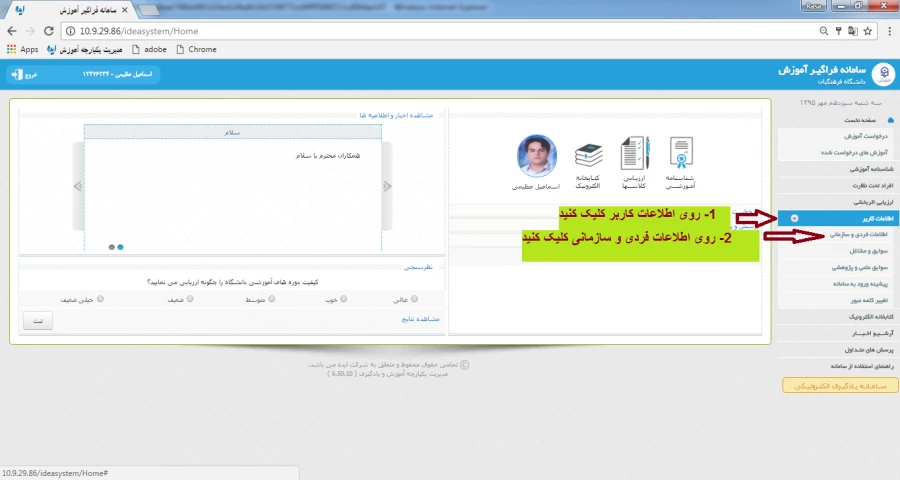
Task: Click the مشاهده نتایج results link
Action: [420, 319]
